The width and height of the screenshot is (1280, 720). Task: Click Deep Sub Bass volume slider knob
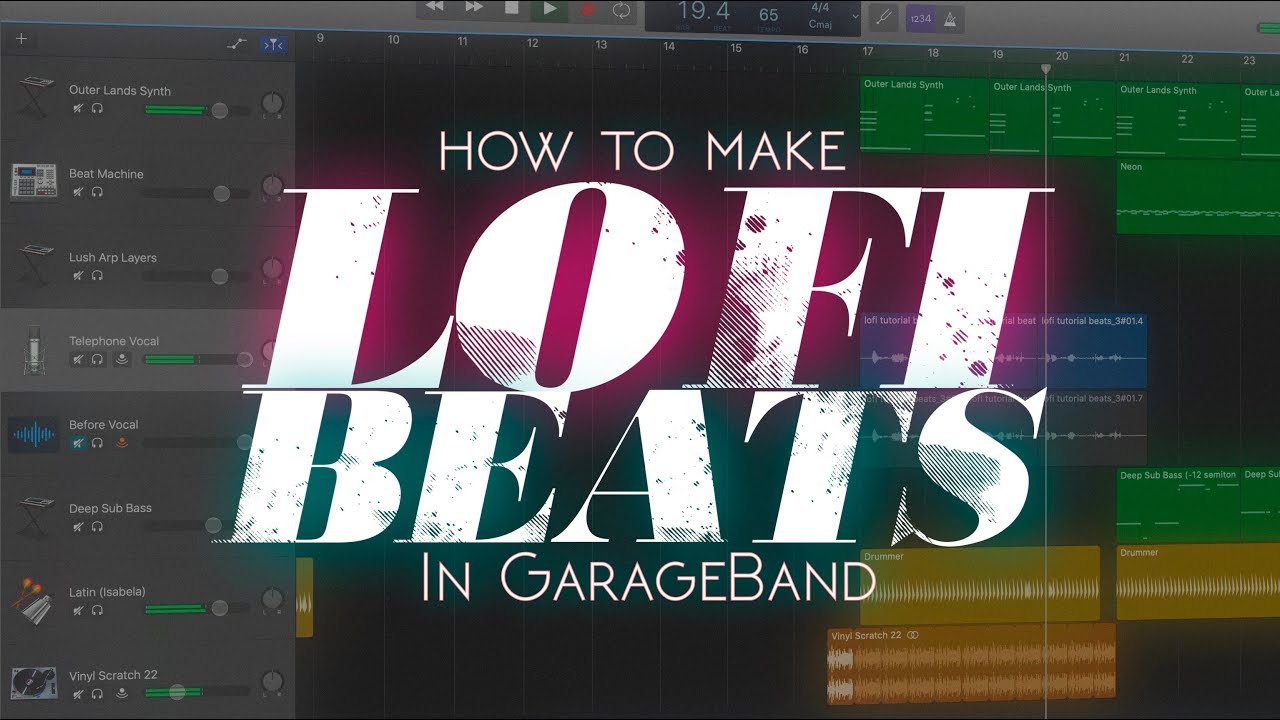pos(213,525)
